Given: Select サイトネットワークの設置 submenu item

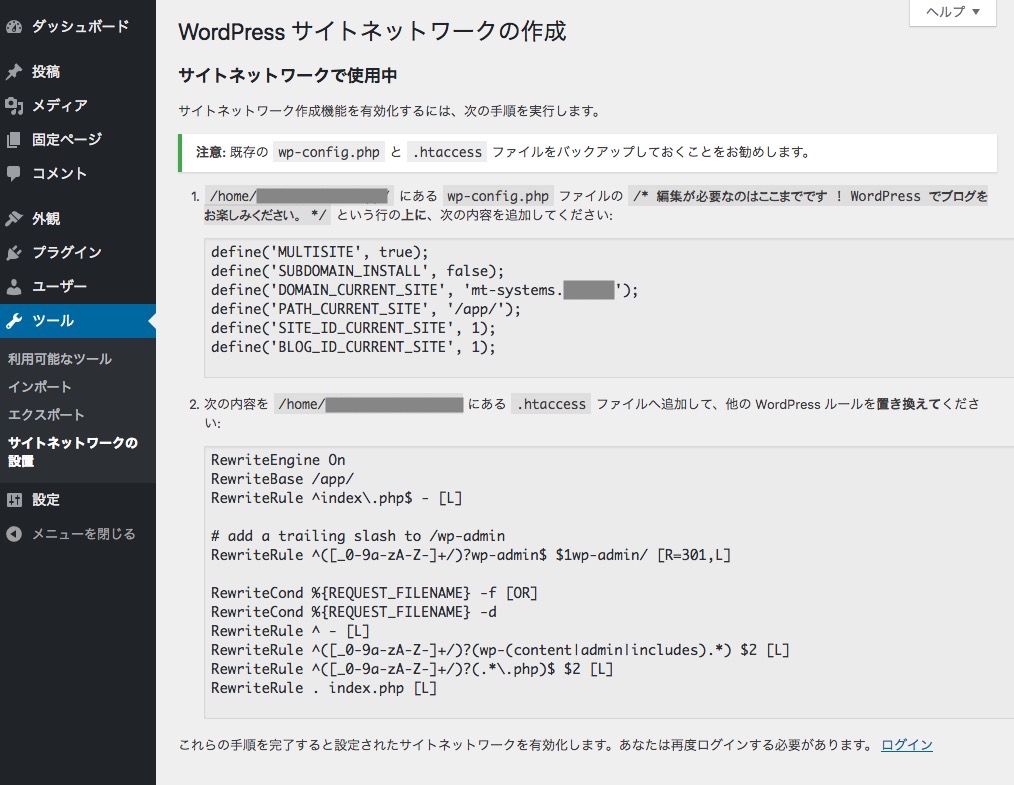Looking at the screenshot, I should [72, 451].
